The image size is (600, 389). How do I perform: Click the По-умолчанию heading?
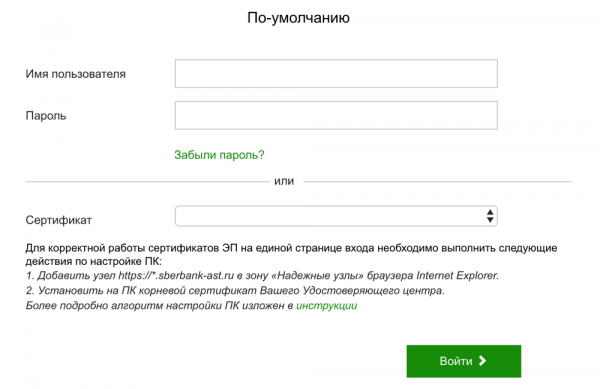[x=298, y=18]
